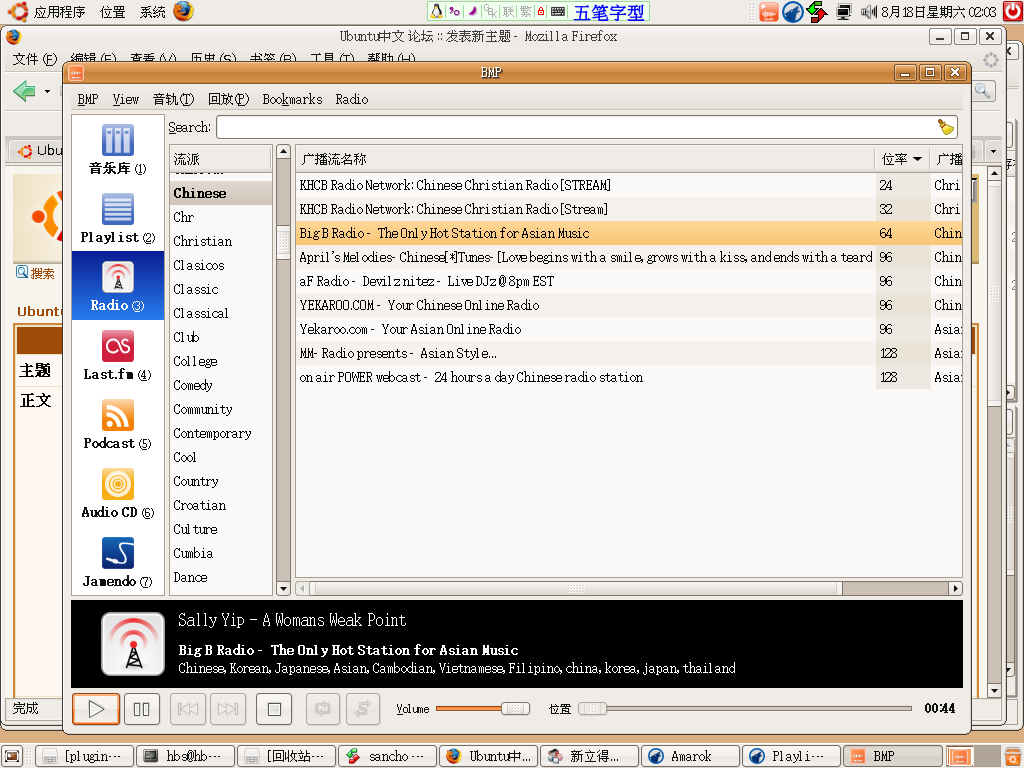This screenshot has width=1024, height=768.
Task: Open the music library source icon
Action: coord(118,150)
